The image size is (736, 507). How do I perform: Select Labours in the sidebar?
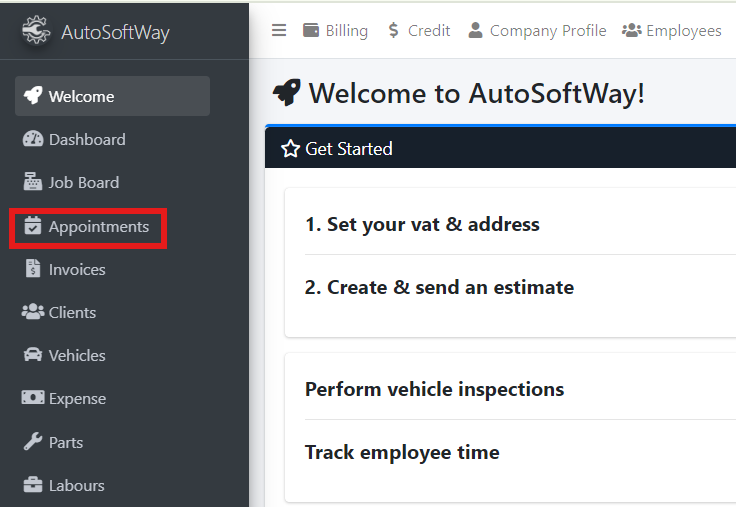[x=77, y=485]
